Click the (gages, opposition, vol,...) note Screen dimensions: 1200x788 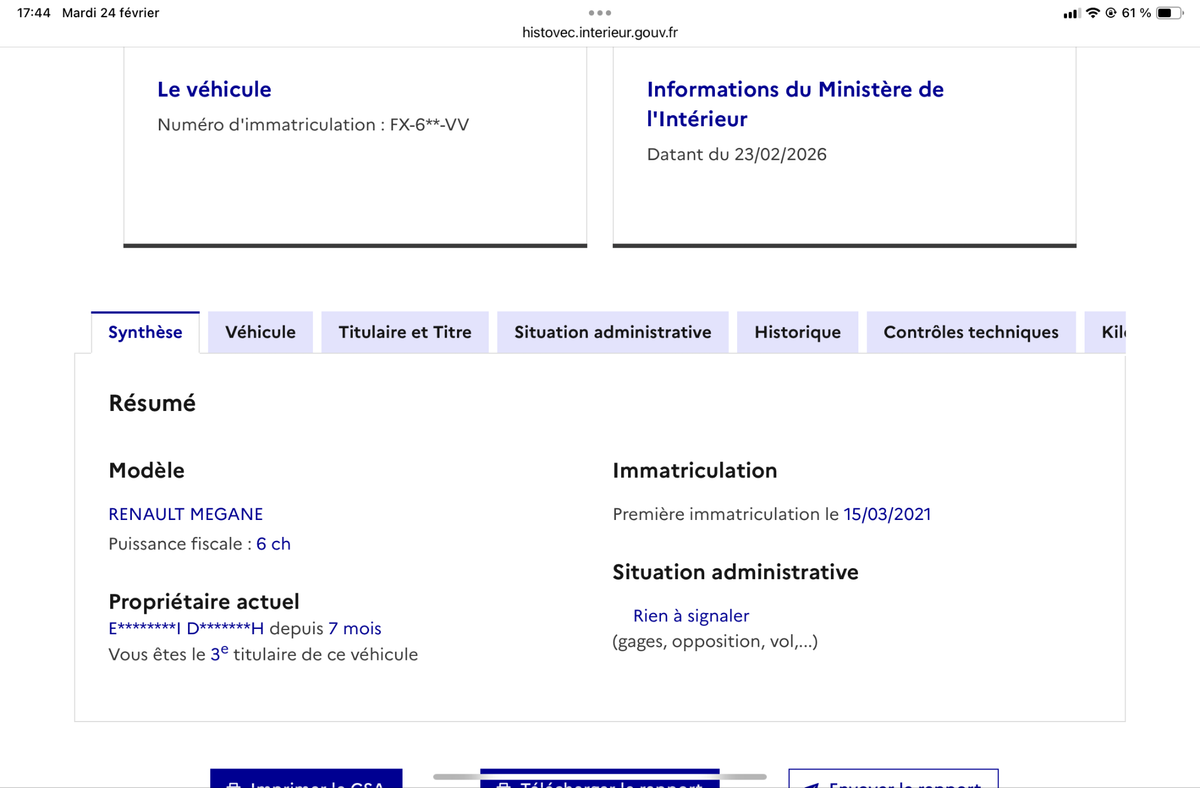[x=715, y=641]
